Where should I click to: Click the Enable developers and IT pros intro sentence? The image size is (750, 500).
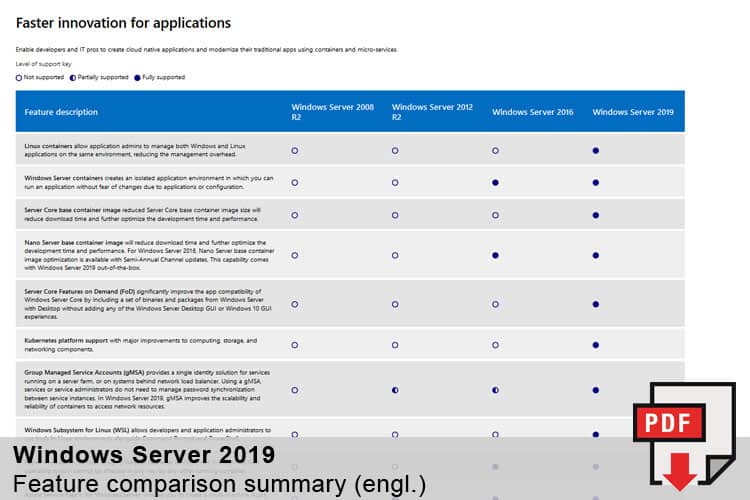(207, 50)
